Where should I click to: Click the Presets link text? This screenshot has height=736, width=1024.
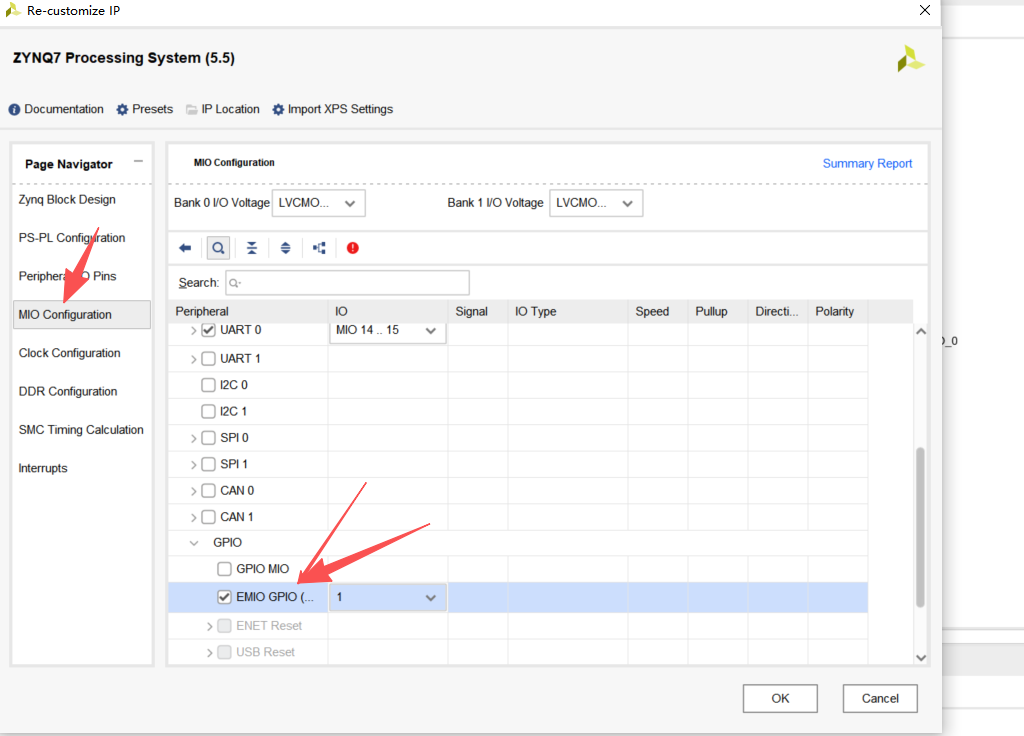[152, 109]
